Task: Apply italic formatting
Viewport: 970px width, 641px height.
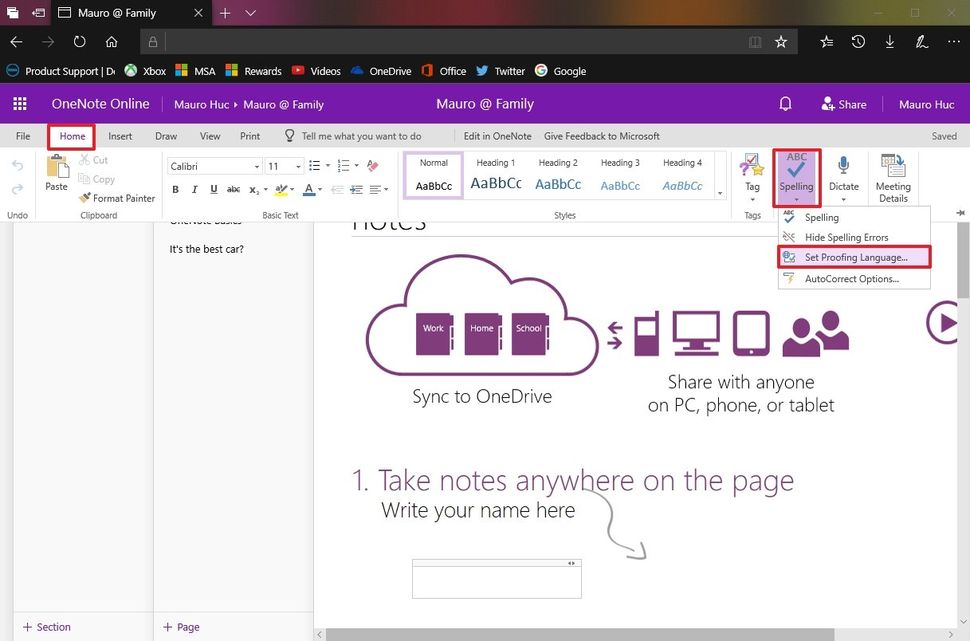Action: (x=193, y=189)
